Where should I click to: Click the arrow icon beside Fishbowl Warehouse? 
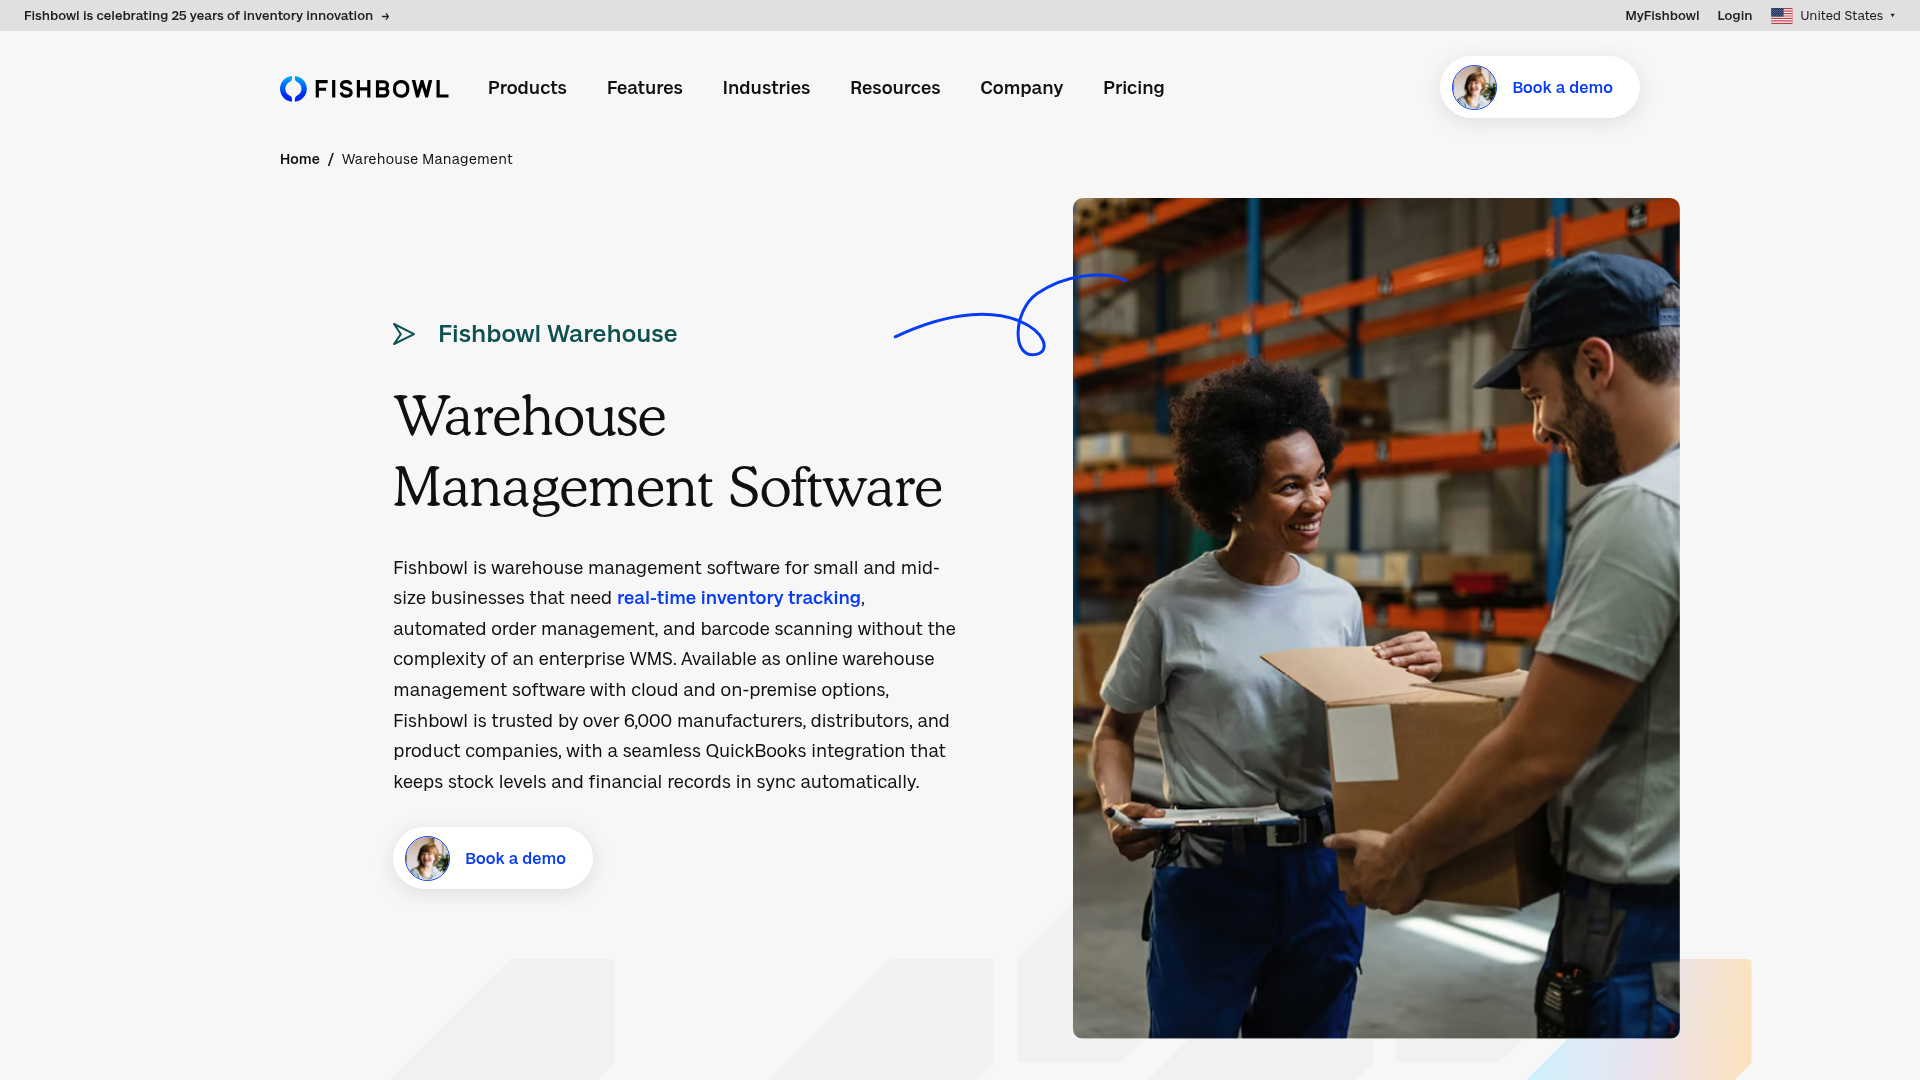click(404, 334)
